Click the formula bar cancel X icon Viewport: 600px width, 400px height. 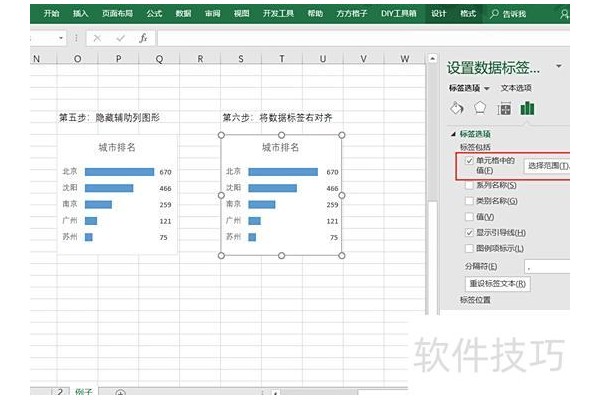coord(97,38)
